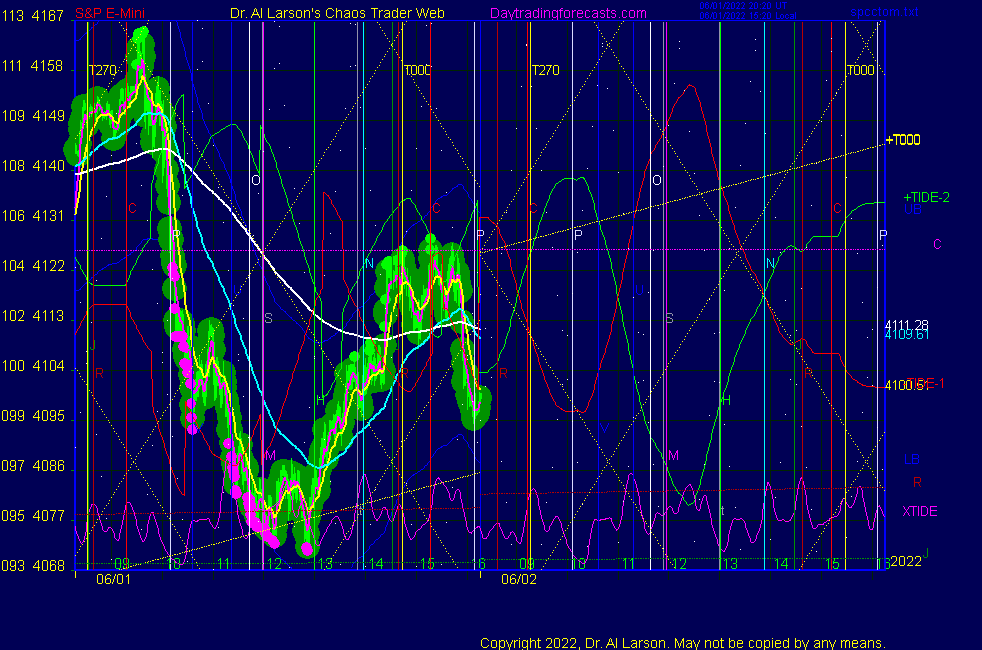This screenshot has width=982, height=650.
Task: Select the magenta XTIDE legend label
Action: (x=920, y=511)
